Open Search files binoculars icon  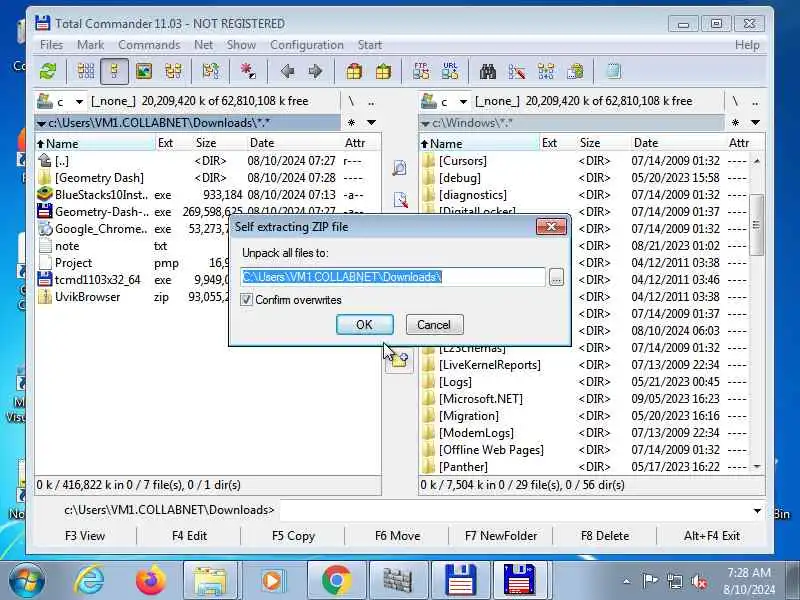click(x=488, y=71)
